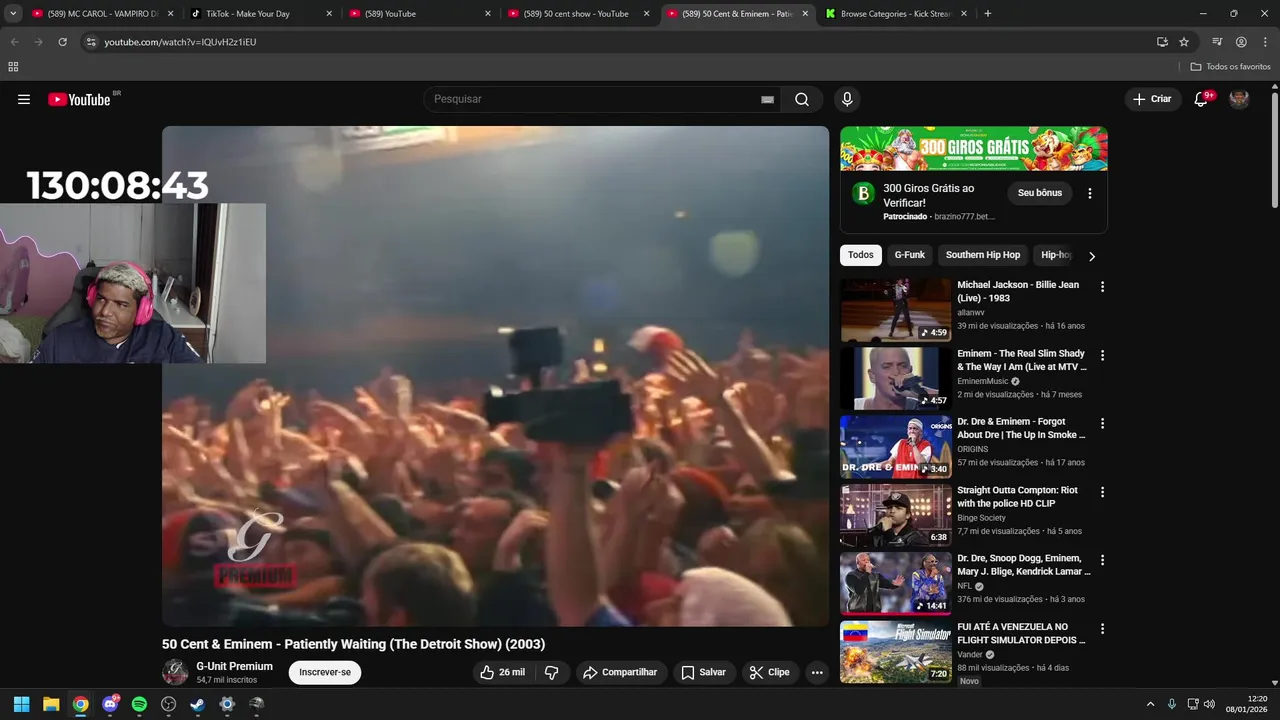This screenshot has height=720, width=1280.
Task: Open the G-Unit Premium channel name link
Action: (234, 666)
